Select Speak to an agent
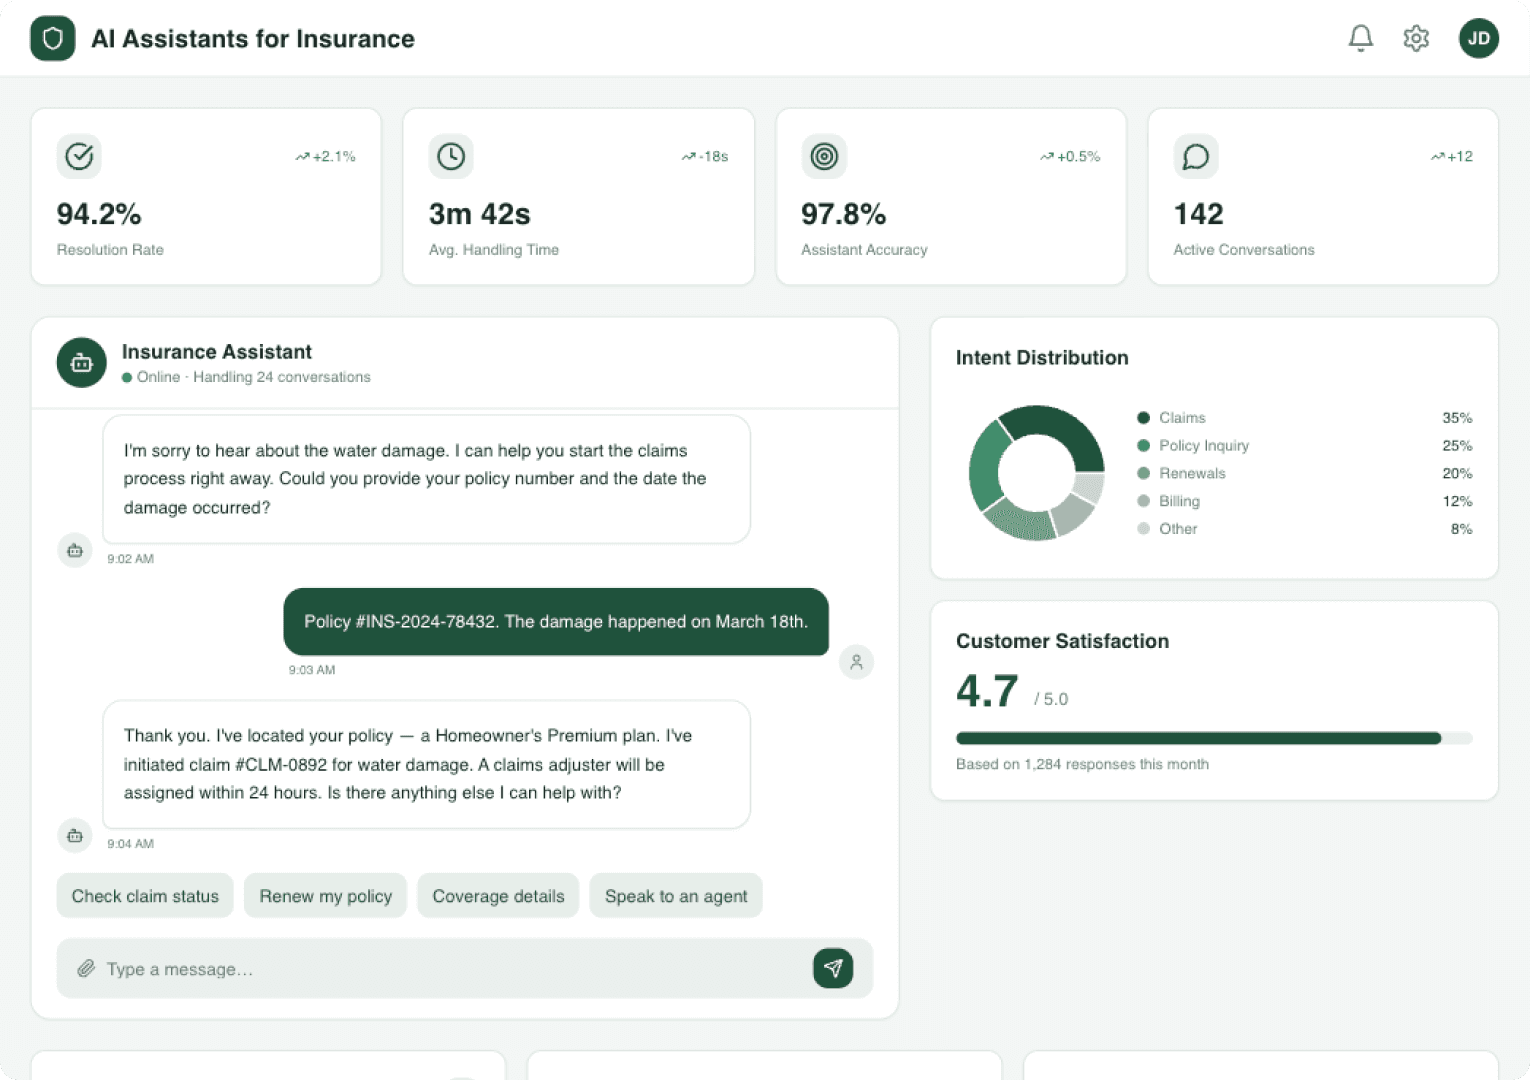Viewport: 1530px width, 1080px height. 676,895
